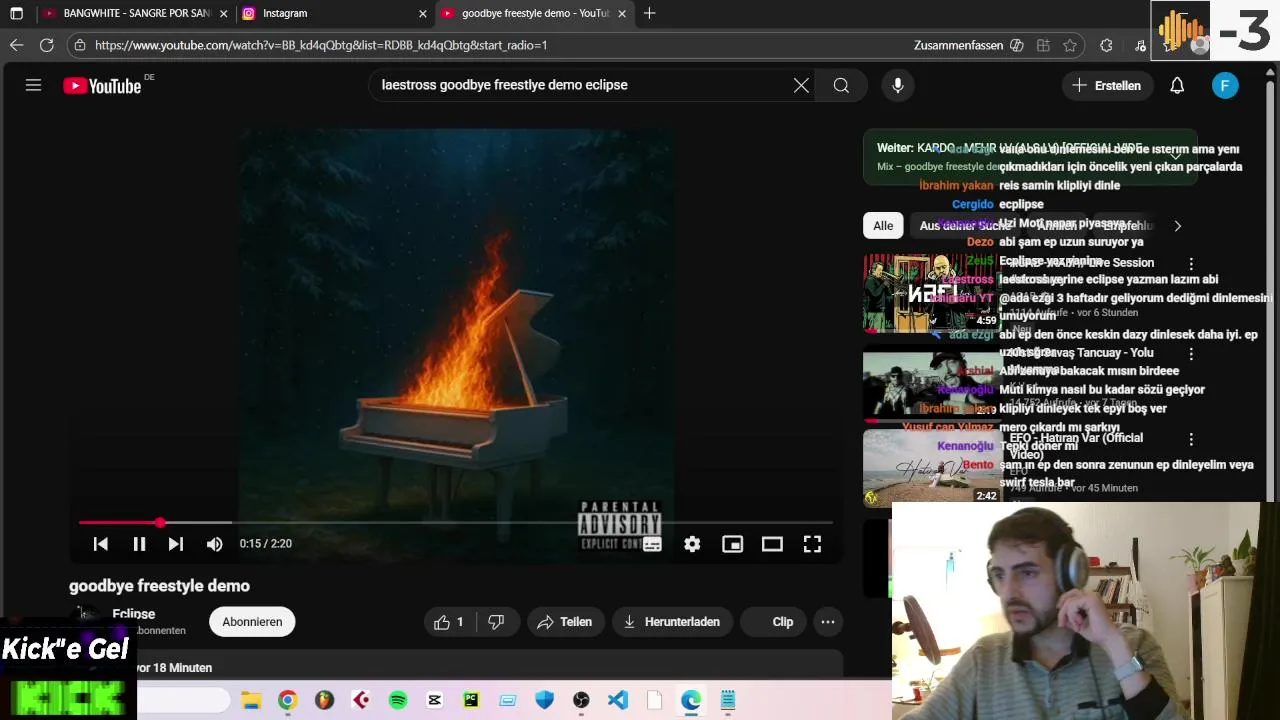
Task: Mute the video with the speaker icon
Action: pos(214,544)
